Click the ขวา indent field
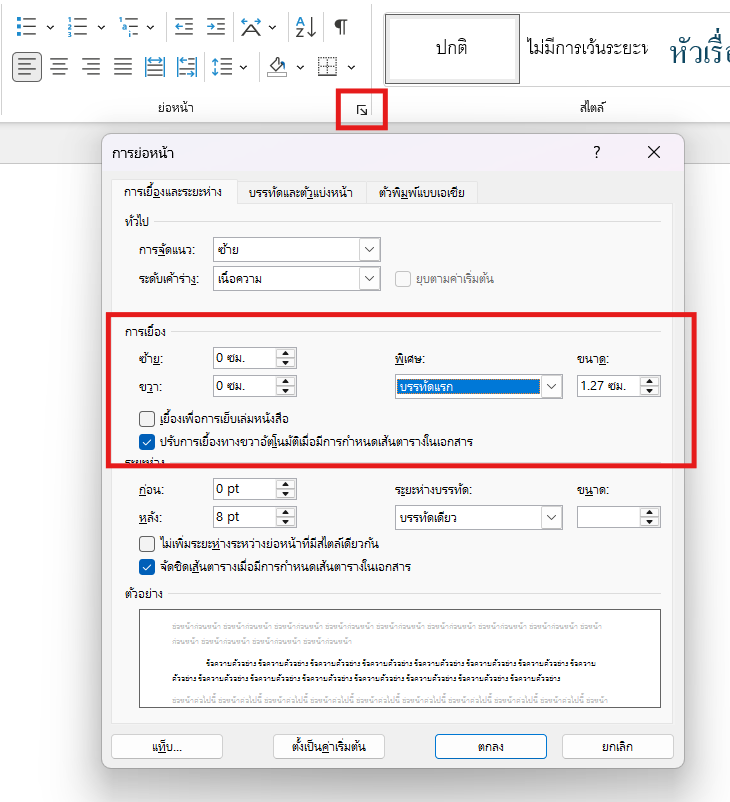 tap(245, 386)
